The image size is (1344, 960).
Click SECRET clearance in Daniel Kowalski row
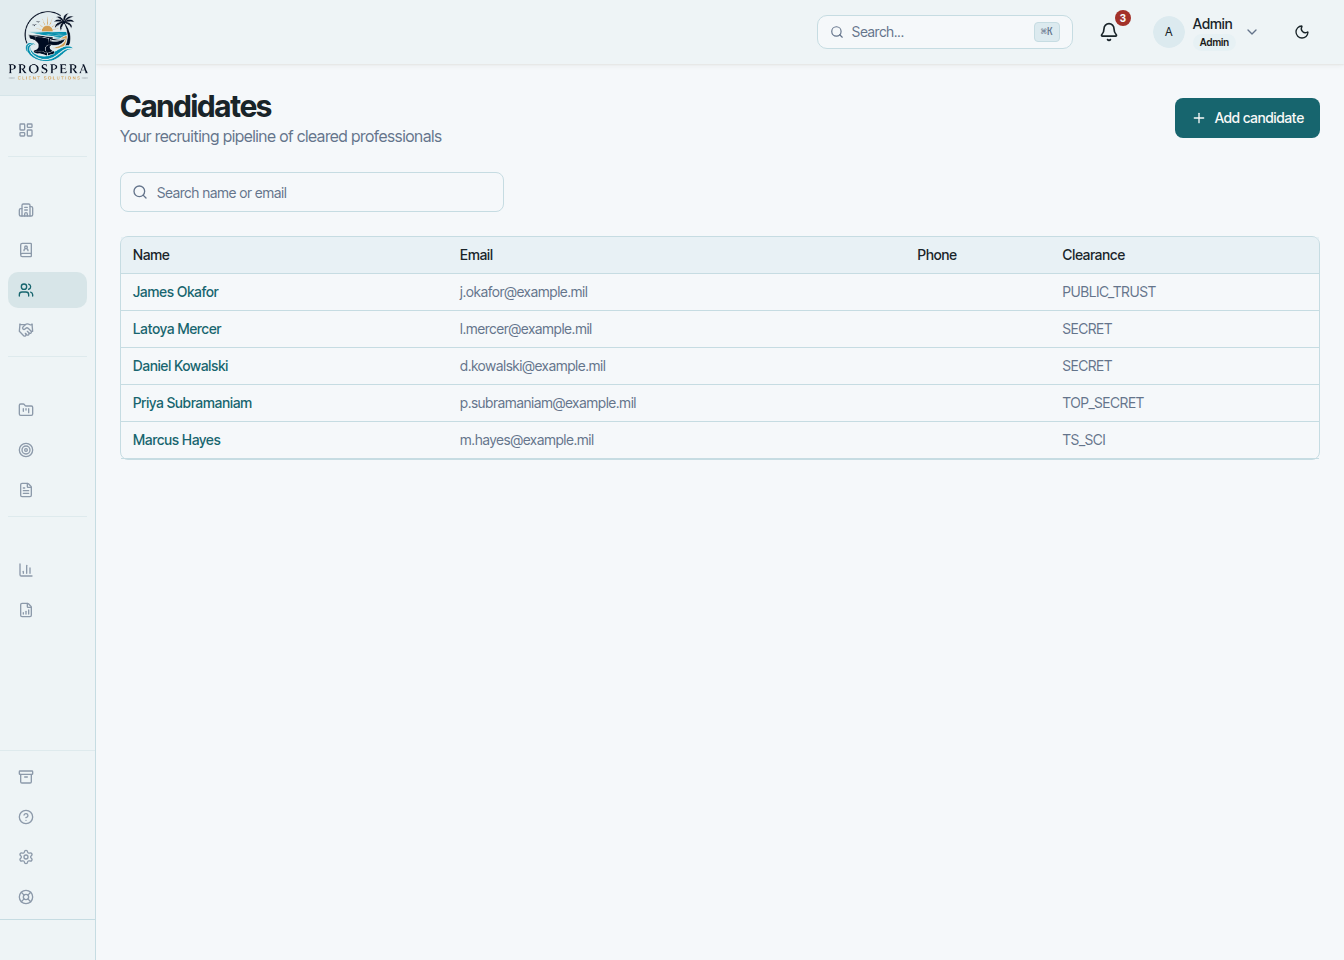click(x=1087, y=366)
